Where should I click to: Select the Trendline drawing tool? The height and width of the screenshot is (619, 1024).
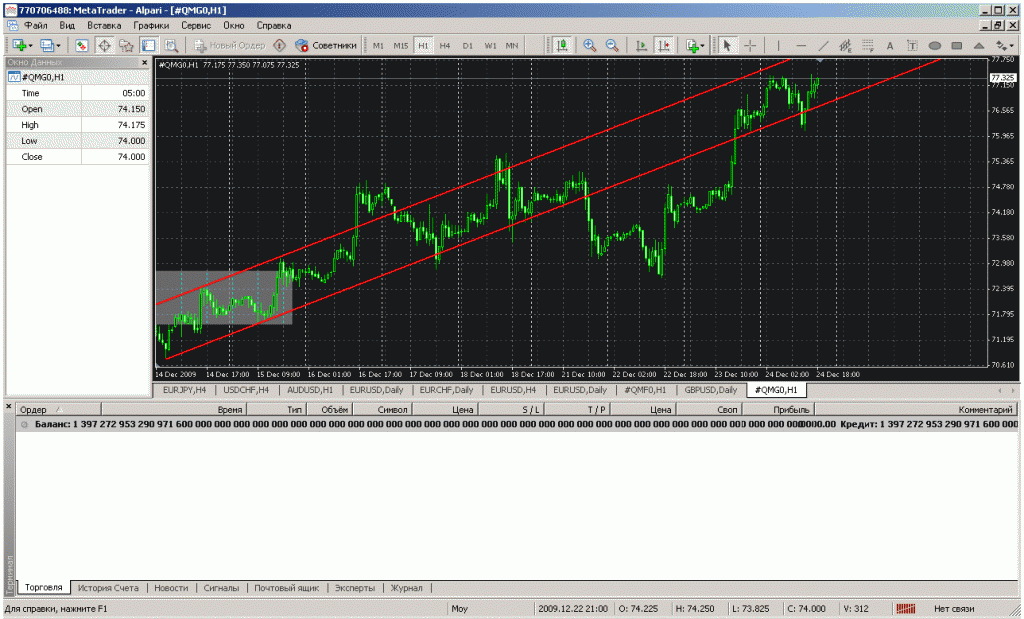click(x=824, y=45)
